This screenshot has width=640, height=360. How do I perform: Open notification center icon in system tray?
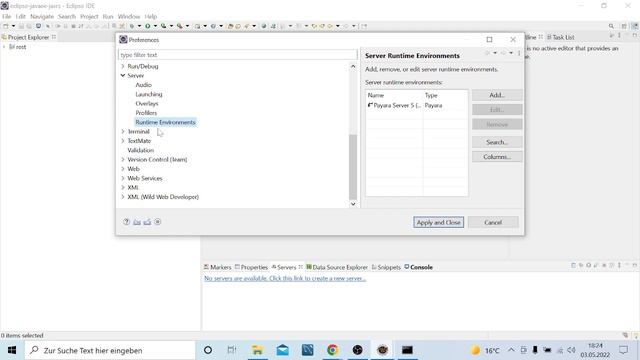(623, 350)
